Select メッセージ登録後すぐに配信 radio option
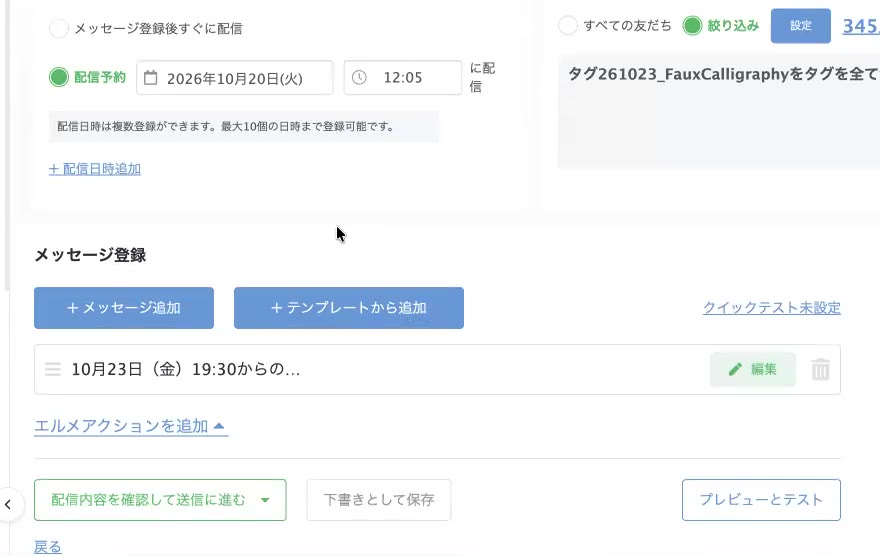This screenshot has height=556, width=880. (x=58, y=28)
